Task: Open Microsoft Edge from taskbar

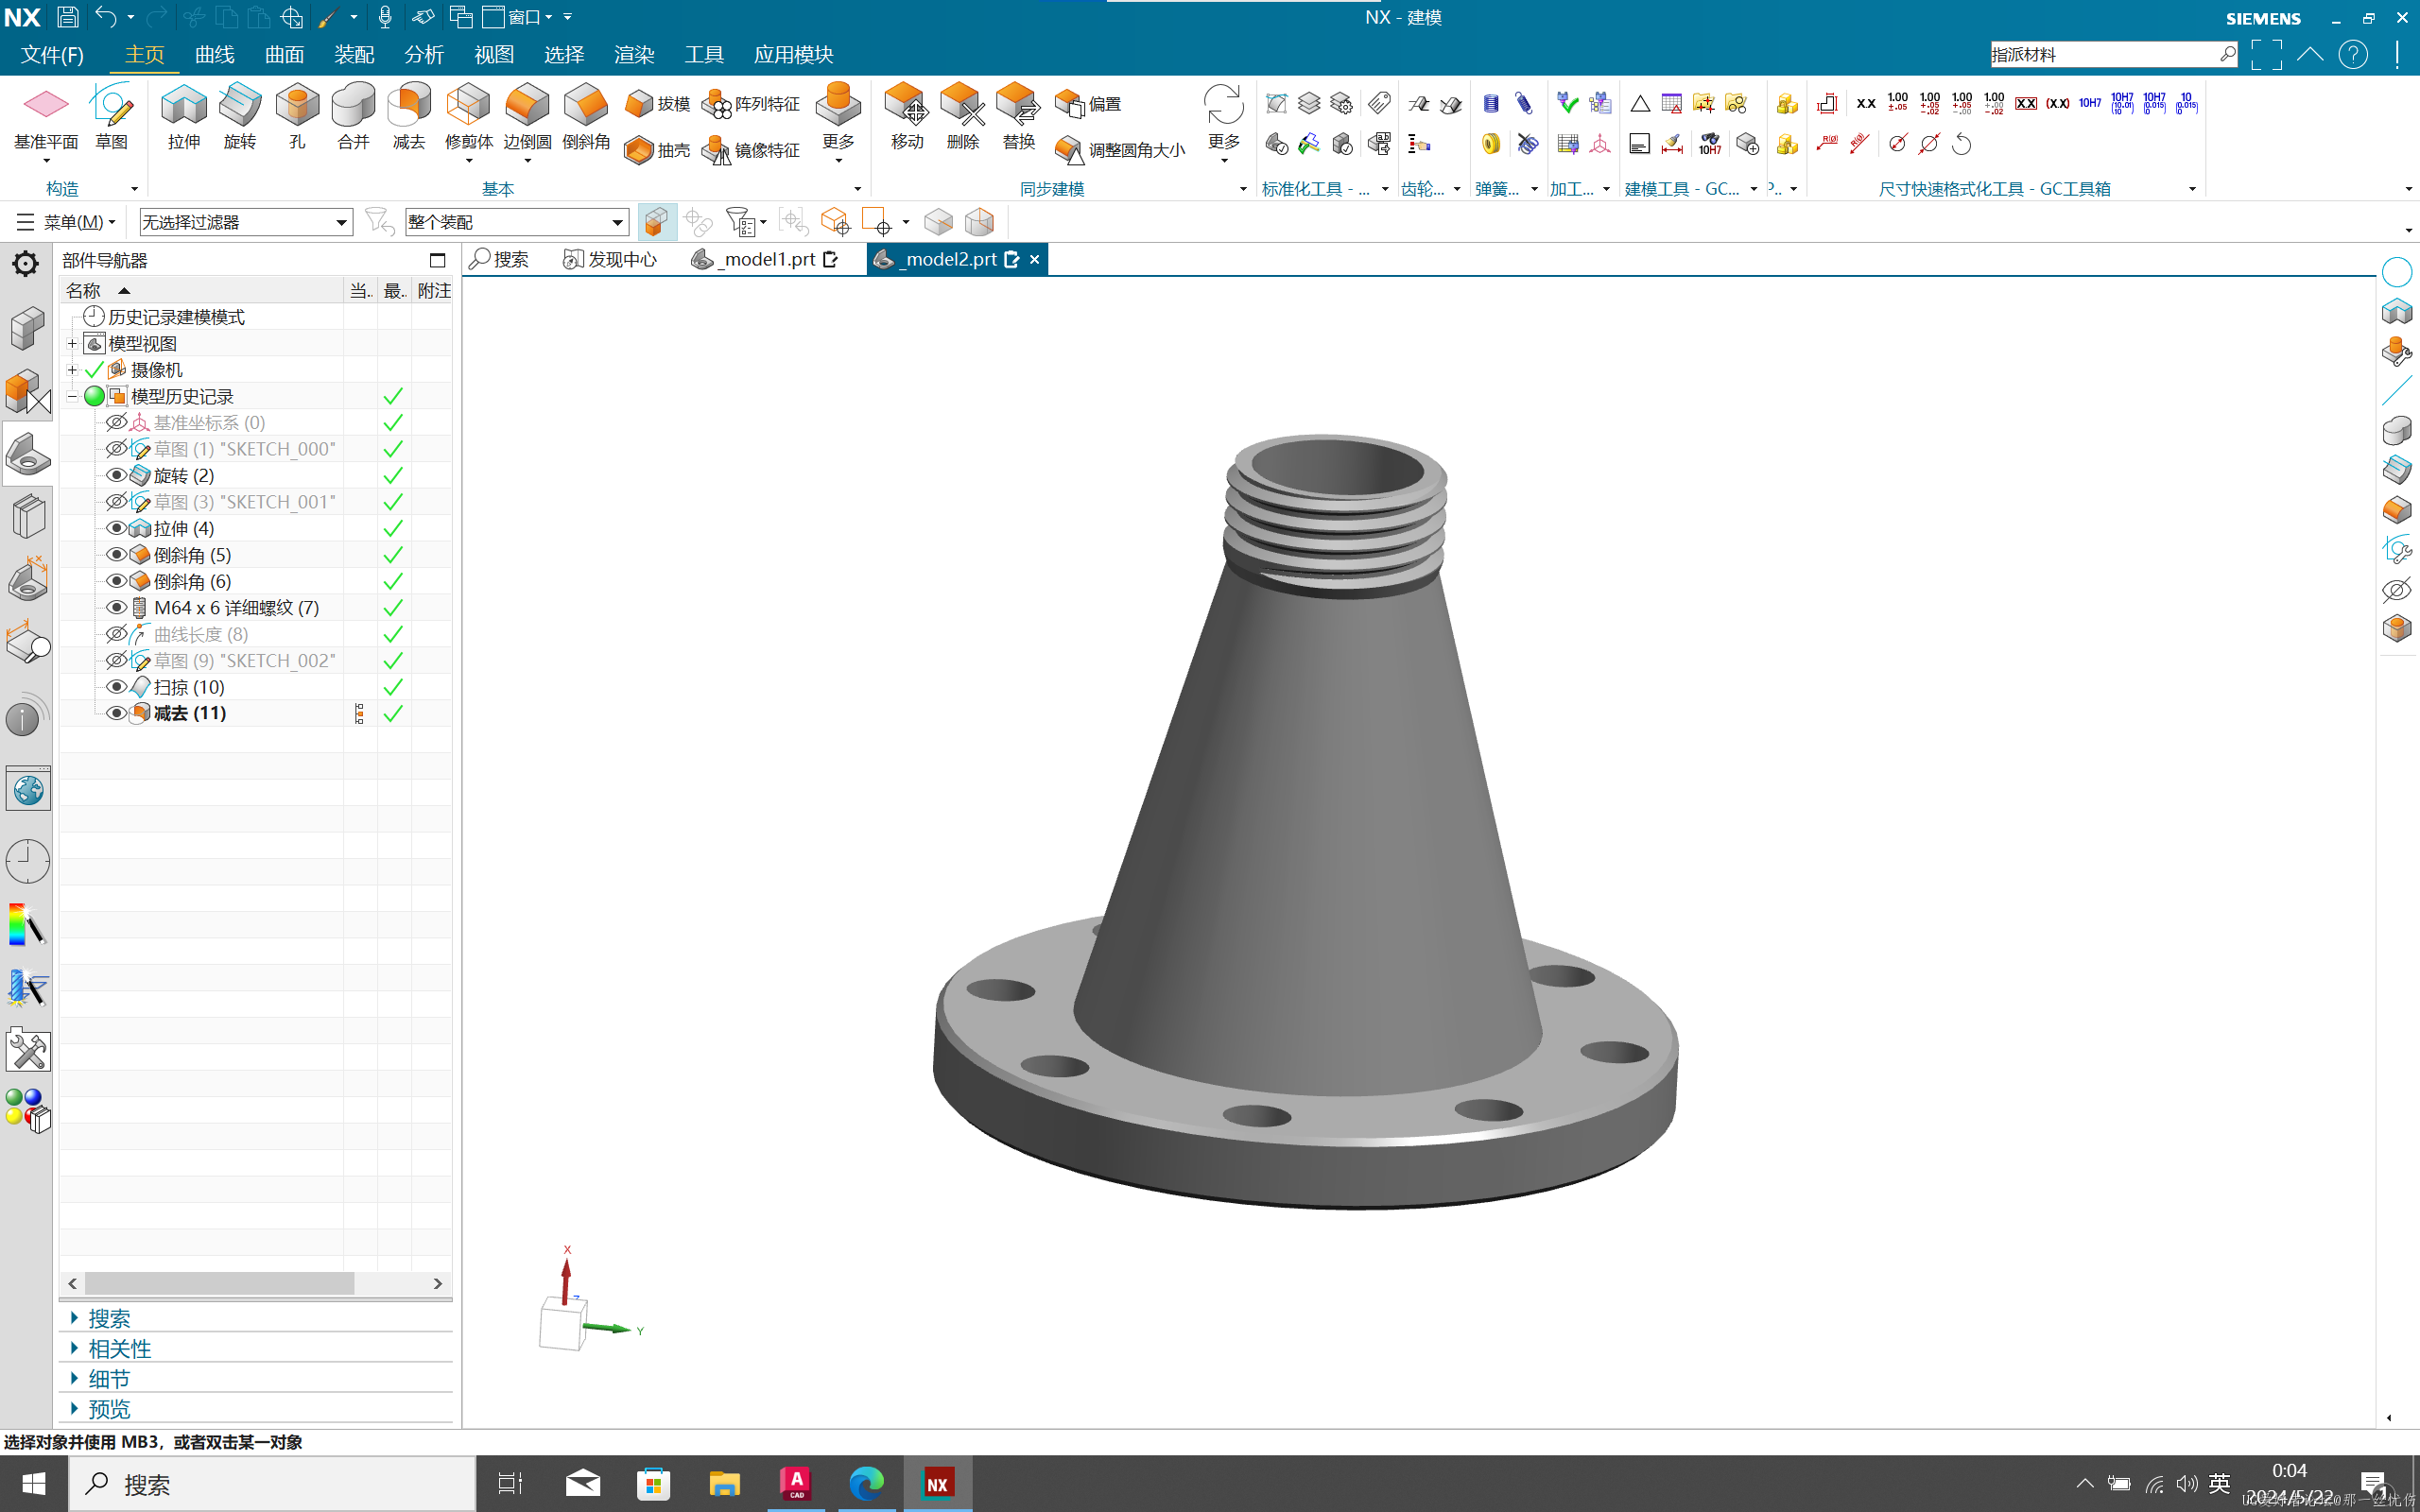Action: click(x=866, y=1484)
